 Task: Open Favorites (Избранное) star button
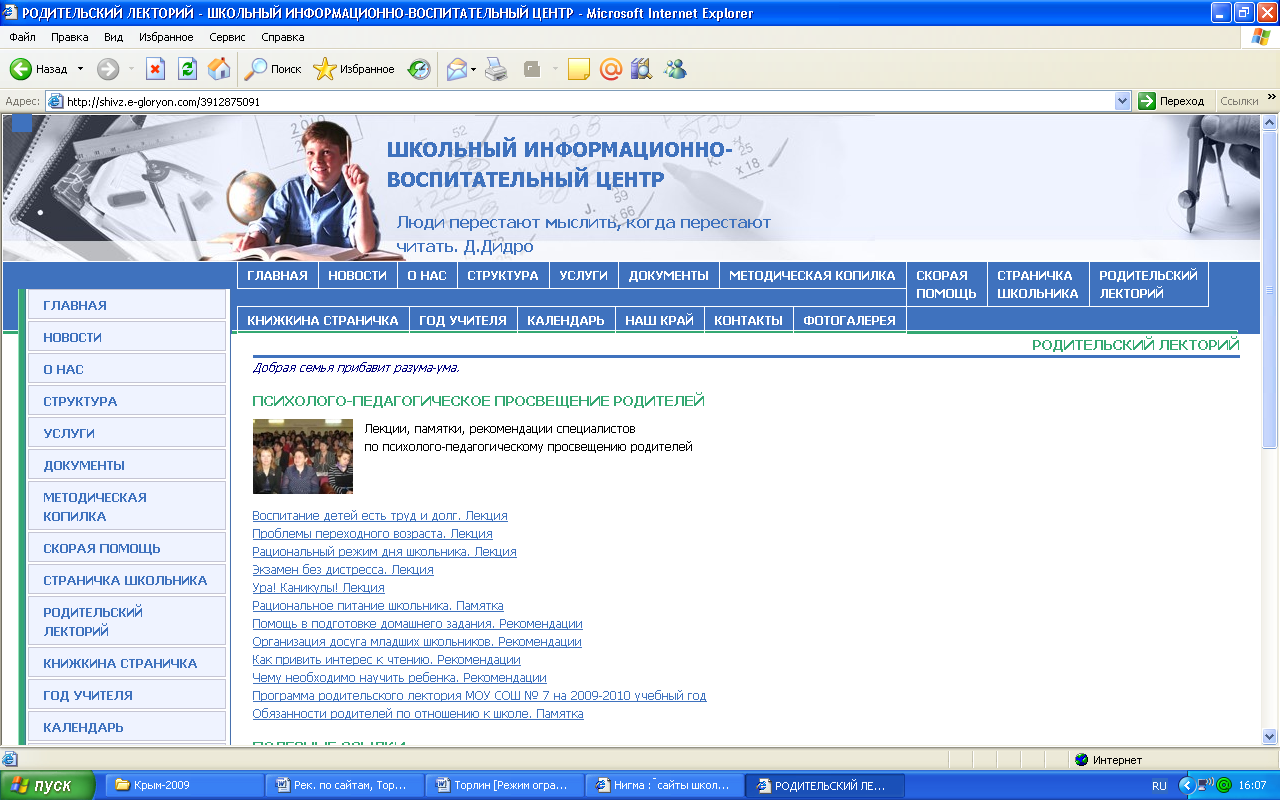[x=354, y=69]
